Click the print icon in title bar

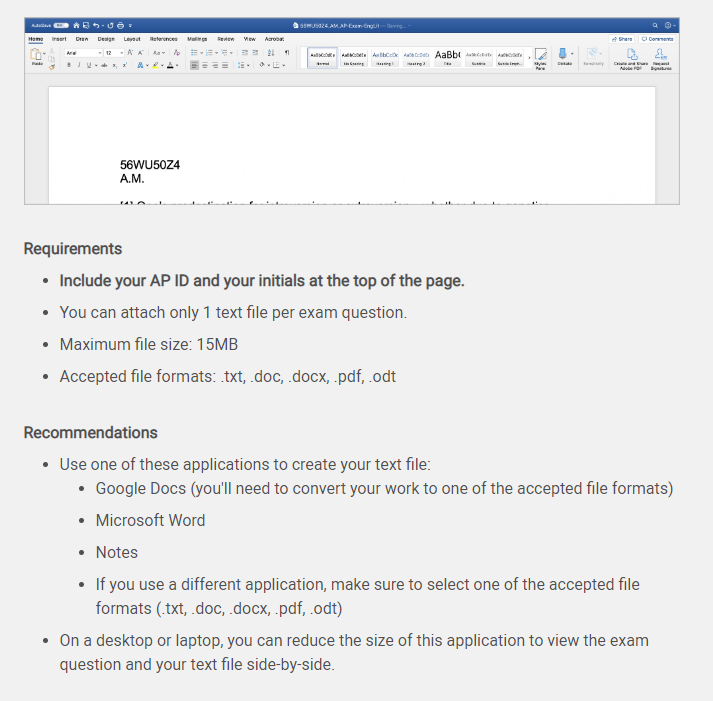point(121,25)
